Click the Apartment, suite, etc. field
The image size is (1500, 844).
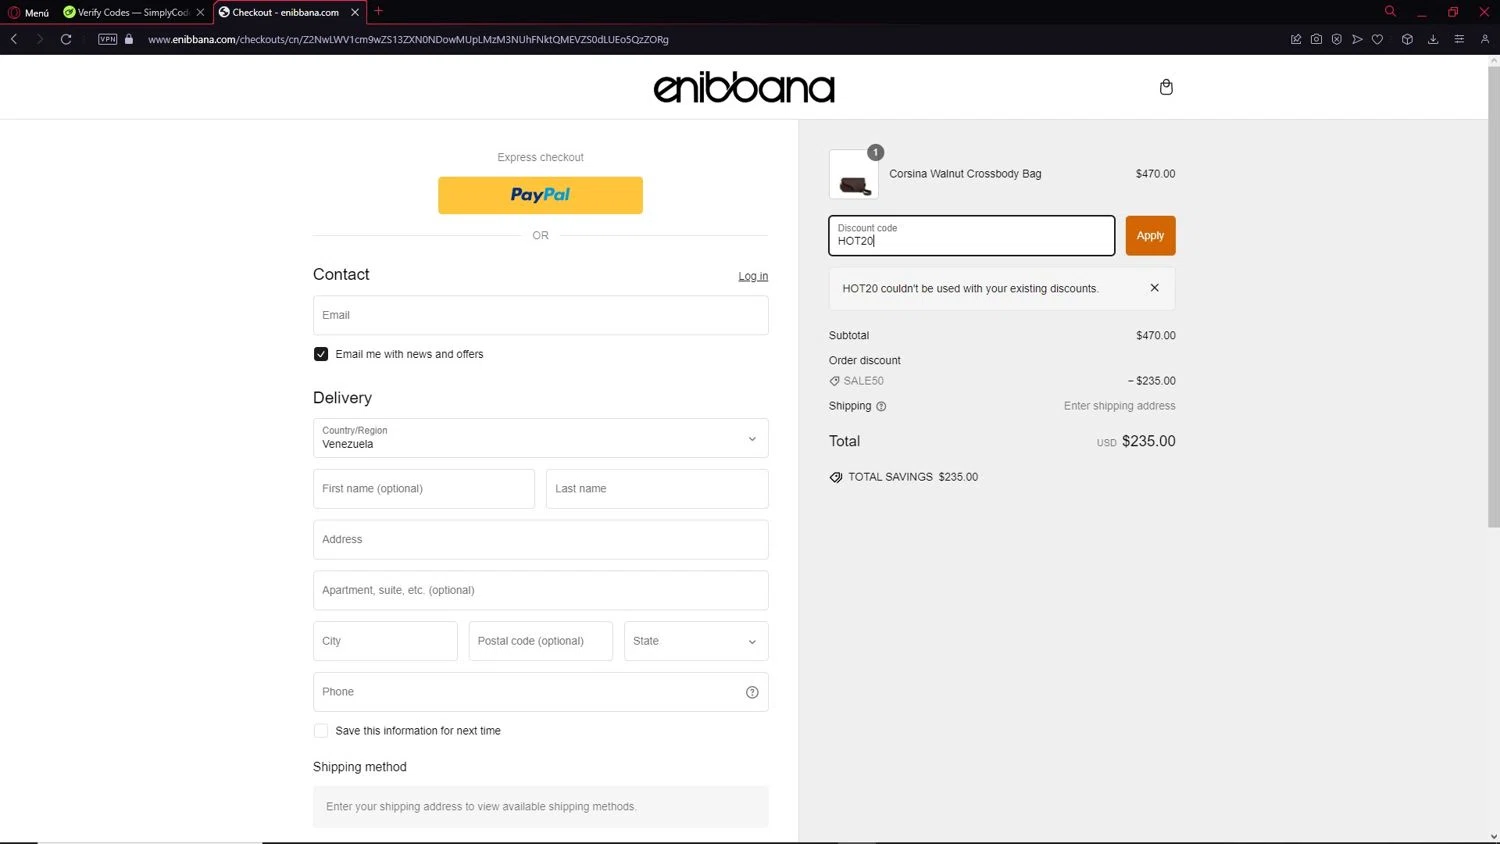coord(540,590)
